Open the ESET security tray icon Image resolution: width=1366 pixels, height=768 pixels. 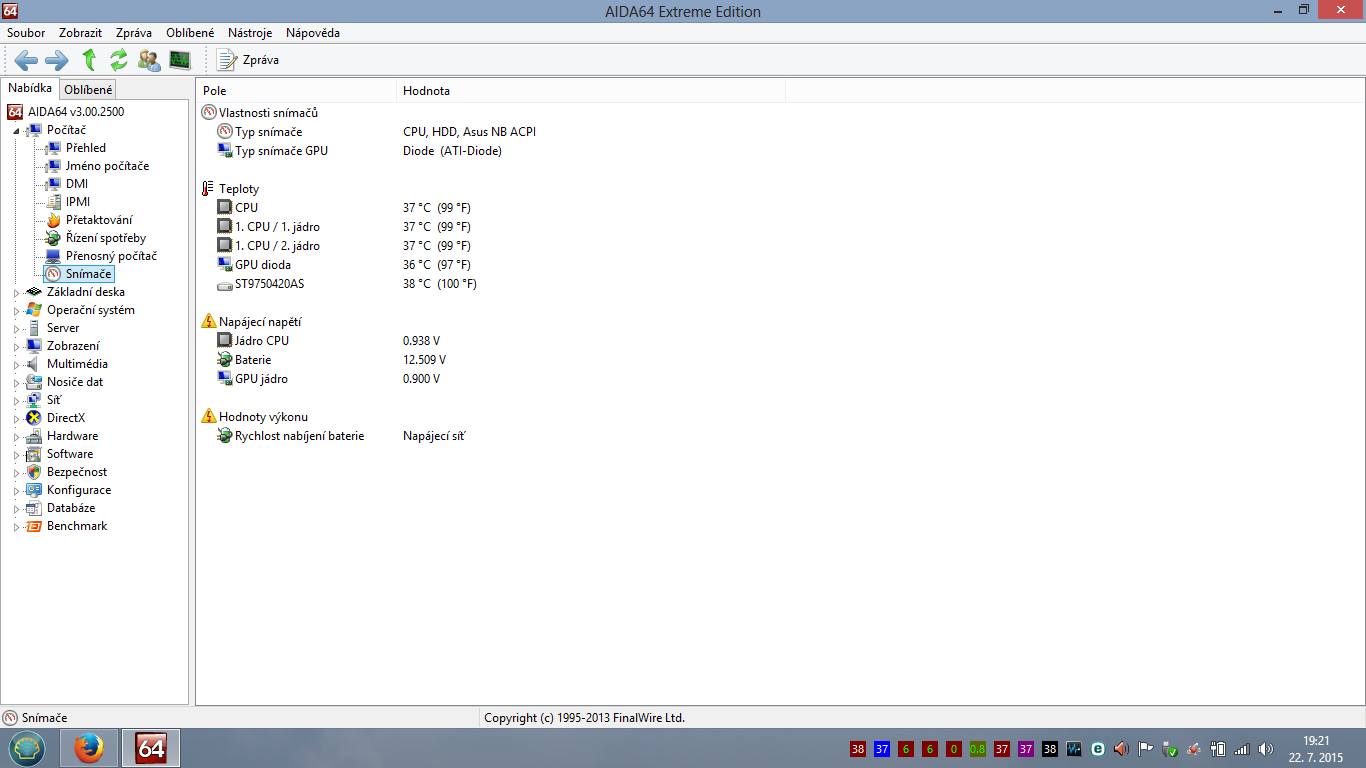coord(1098,749)
